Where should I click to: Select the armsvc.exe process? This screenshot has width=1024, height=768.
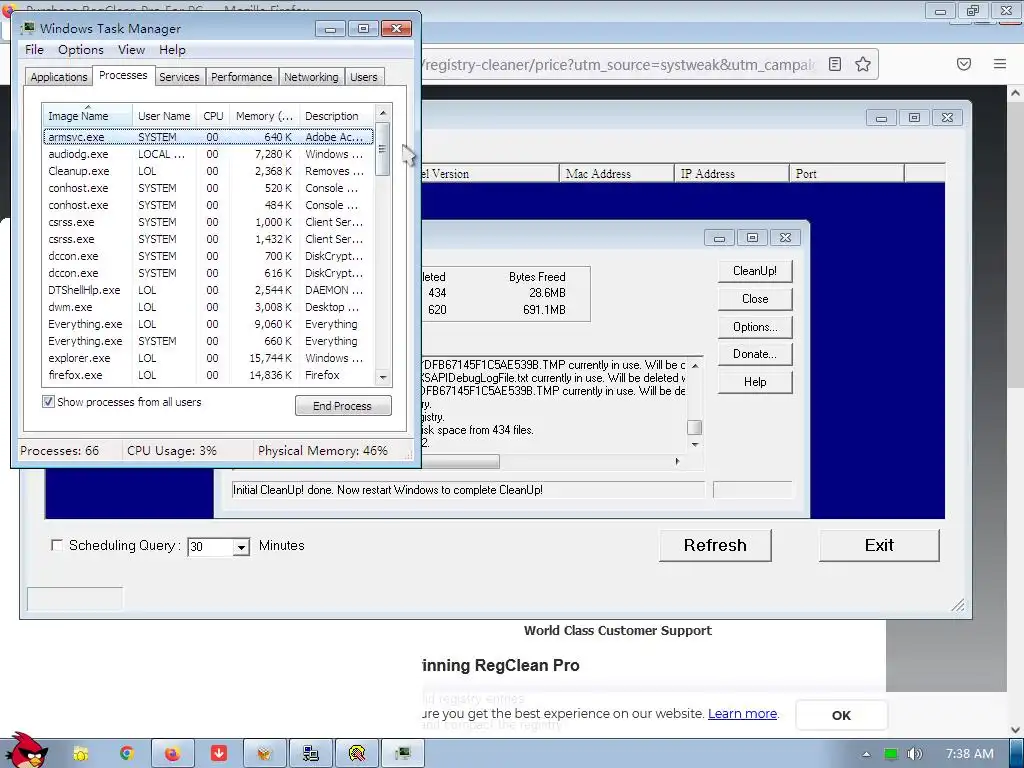click(208, 137)
